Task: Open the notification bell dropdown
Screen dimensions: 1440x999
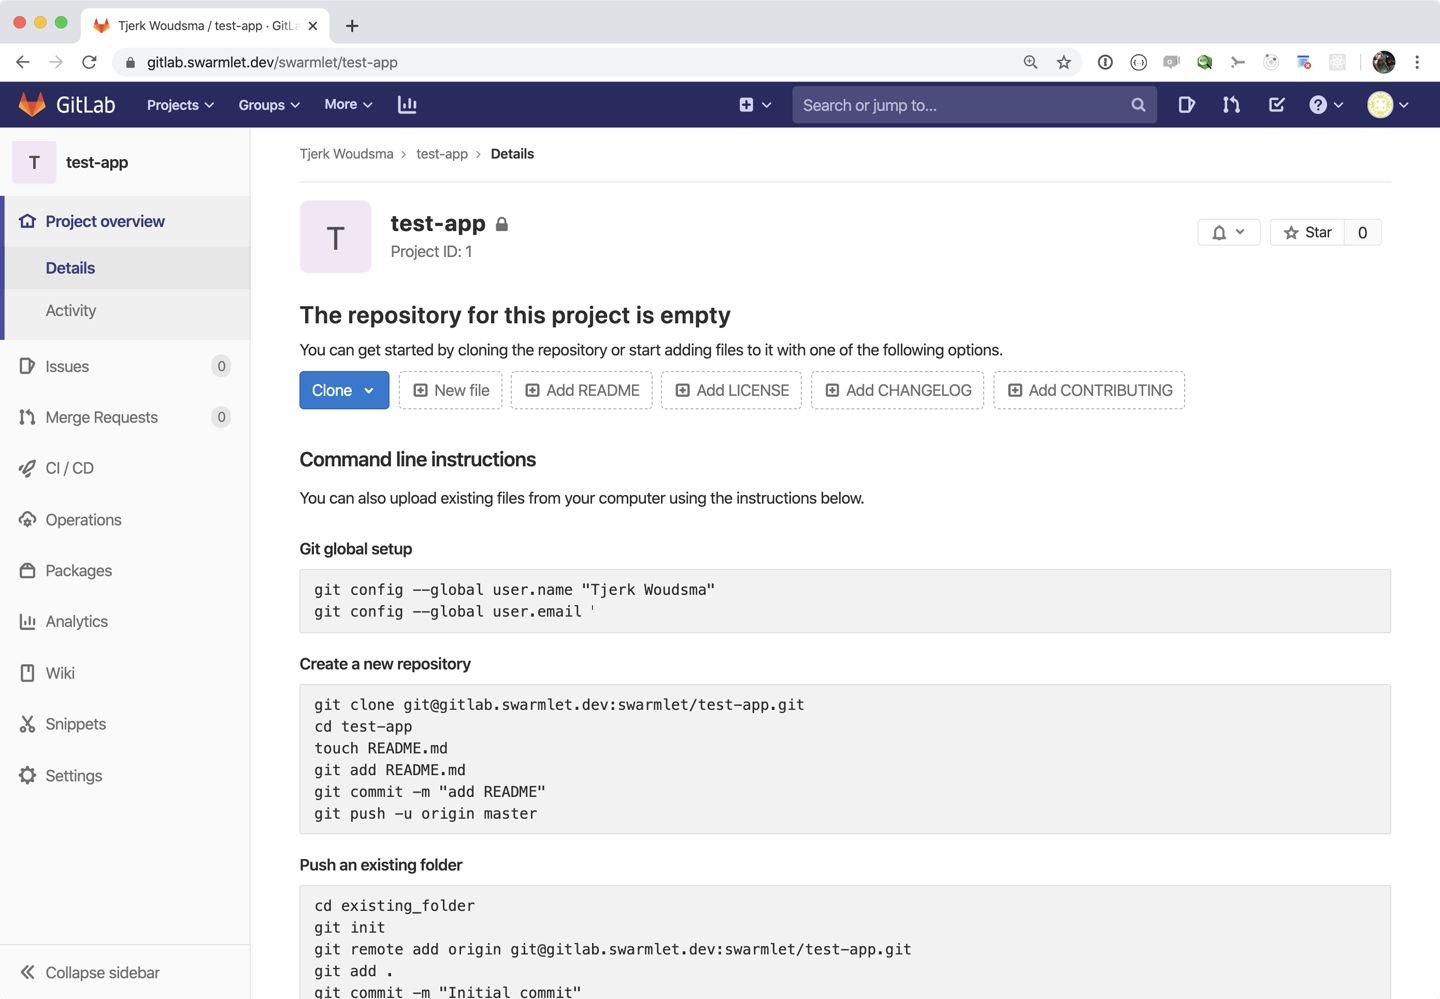Action: point(1228,233)
